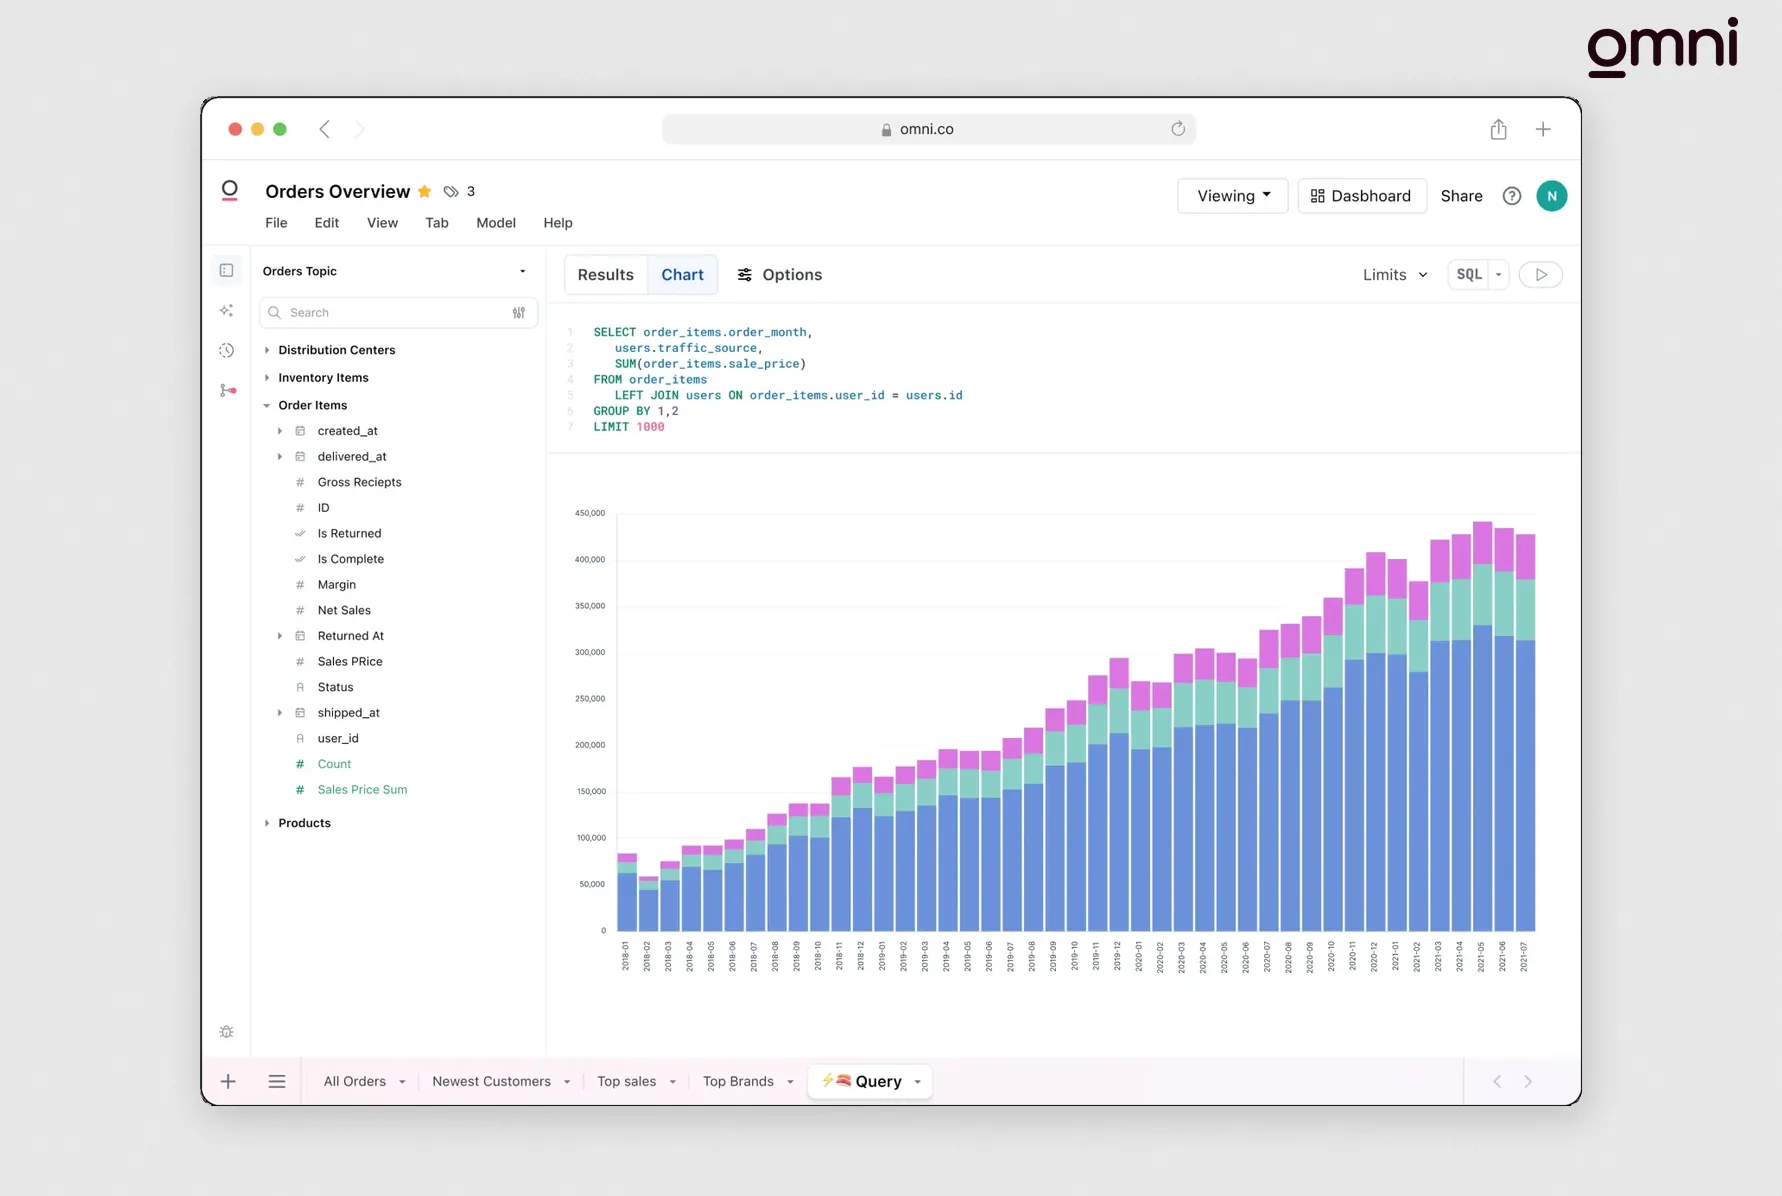Click the browser address bar
Viewport: 1782px width, 1196px height.
928,129
